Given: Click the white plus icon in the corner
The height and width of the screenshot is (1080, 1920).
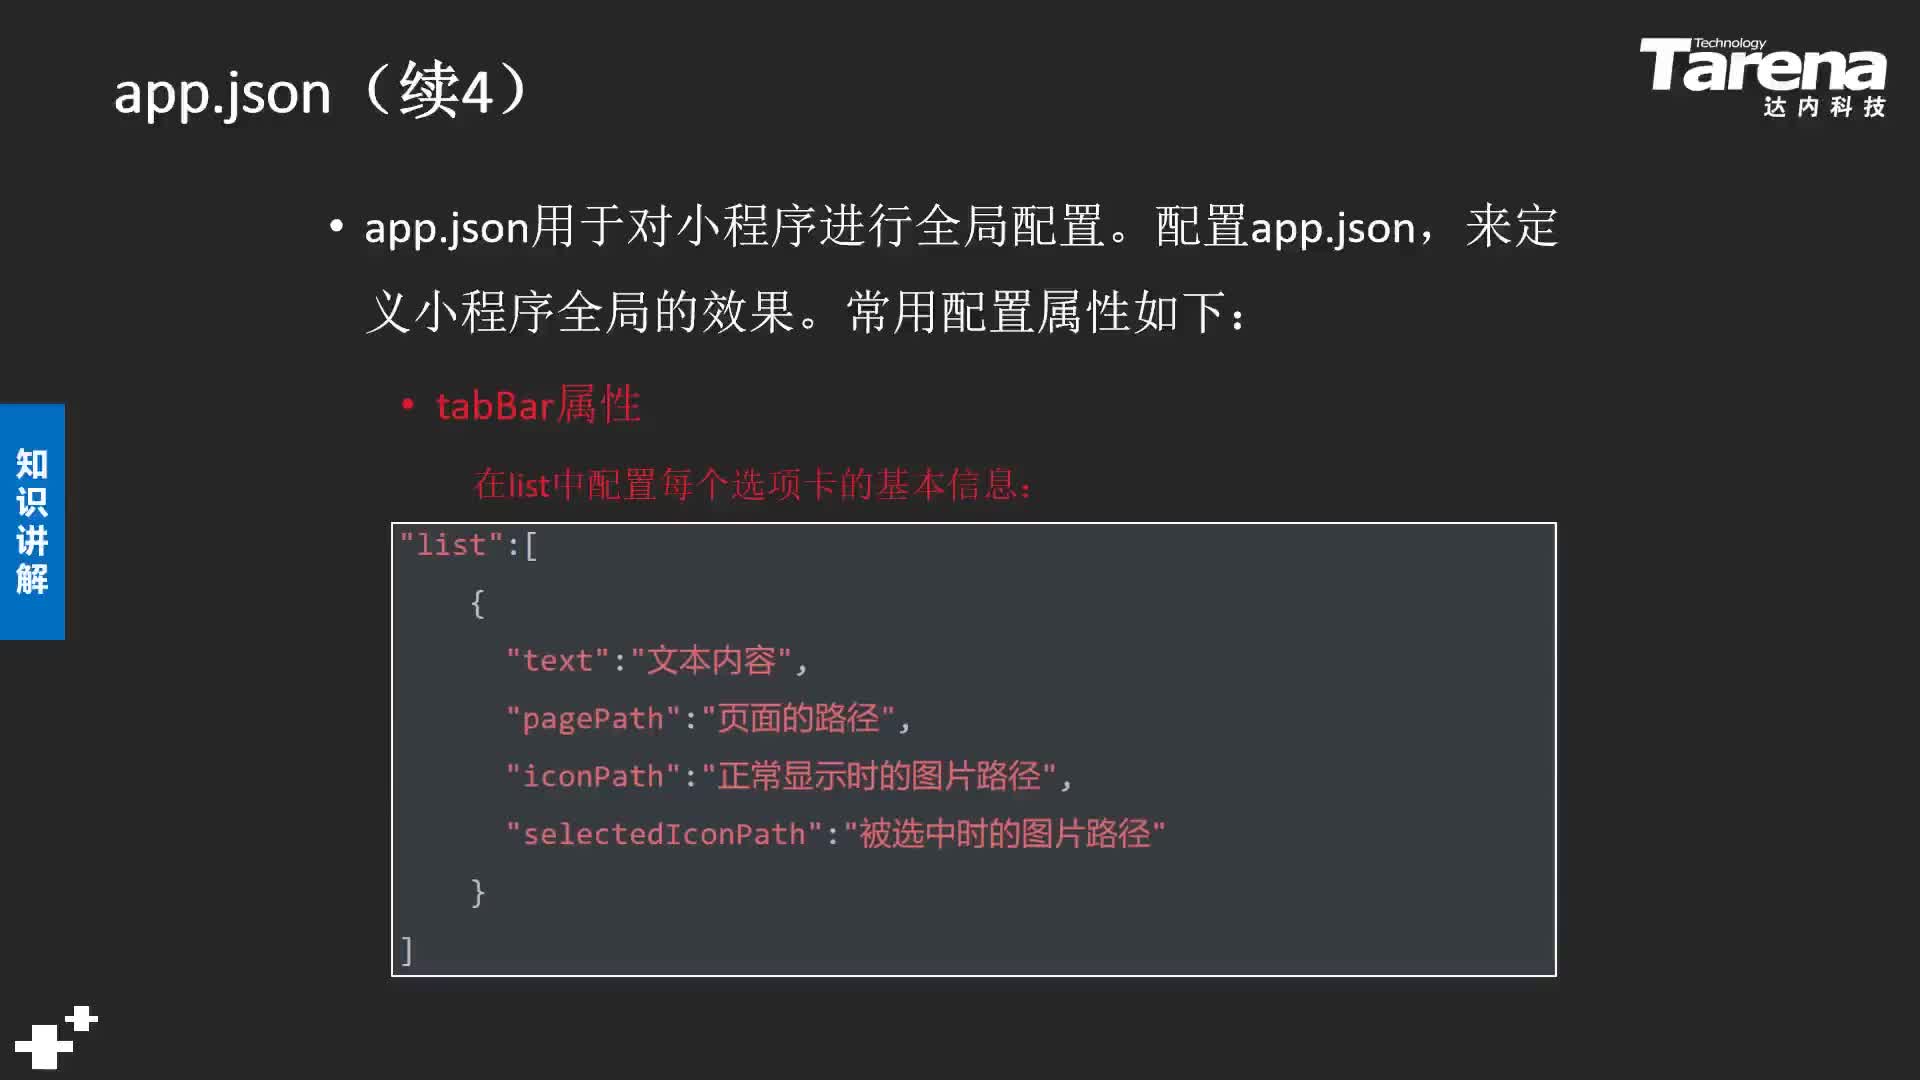Looking at the screenshot, I should 56,1038.
